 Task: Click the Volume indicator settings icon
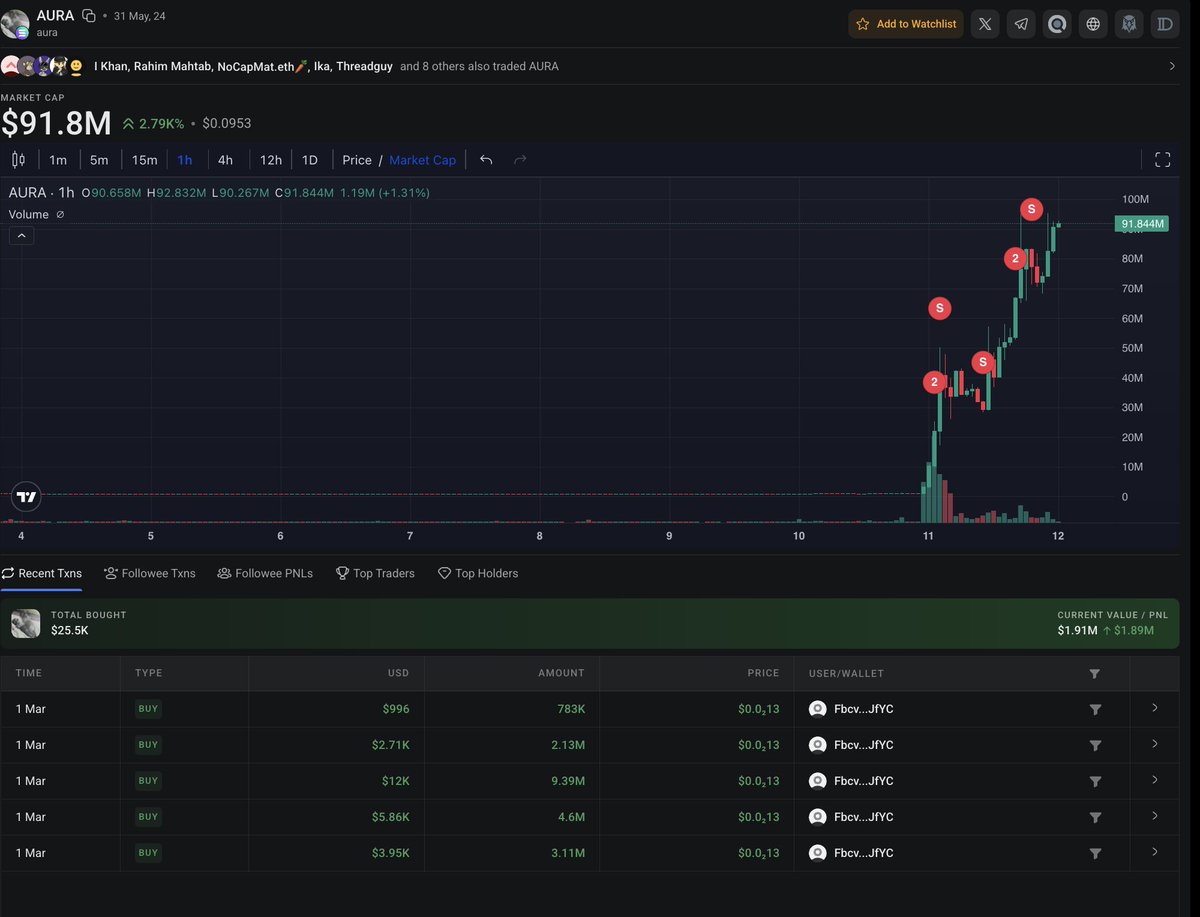coord(60,215)
